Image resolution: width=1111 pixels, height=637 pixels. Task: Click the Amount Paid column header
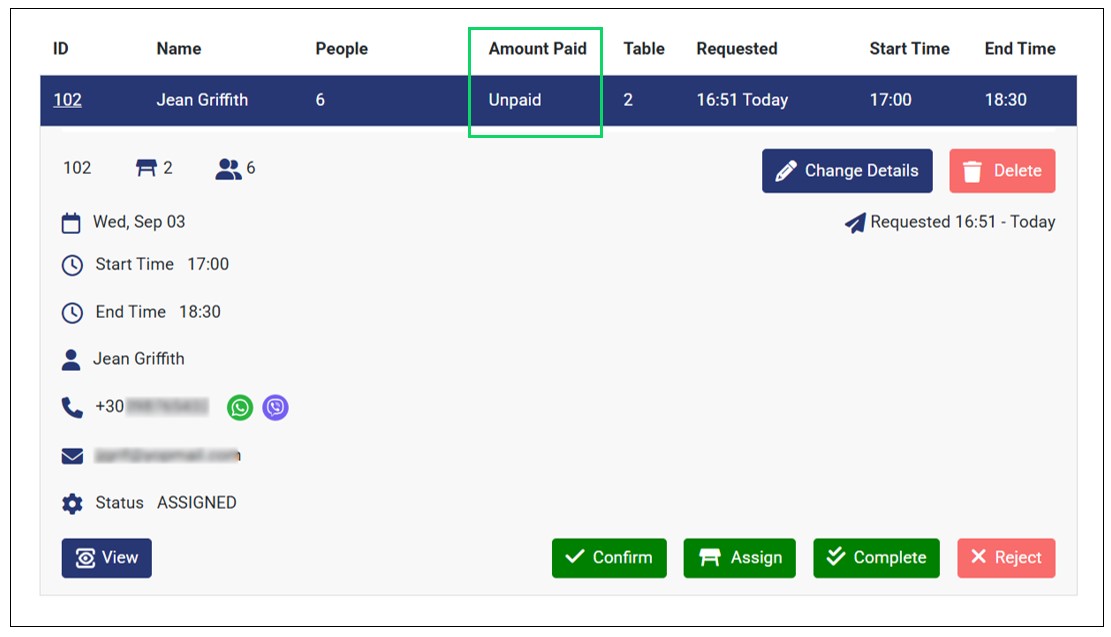click(537, 48)
